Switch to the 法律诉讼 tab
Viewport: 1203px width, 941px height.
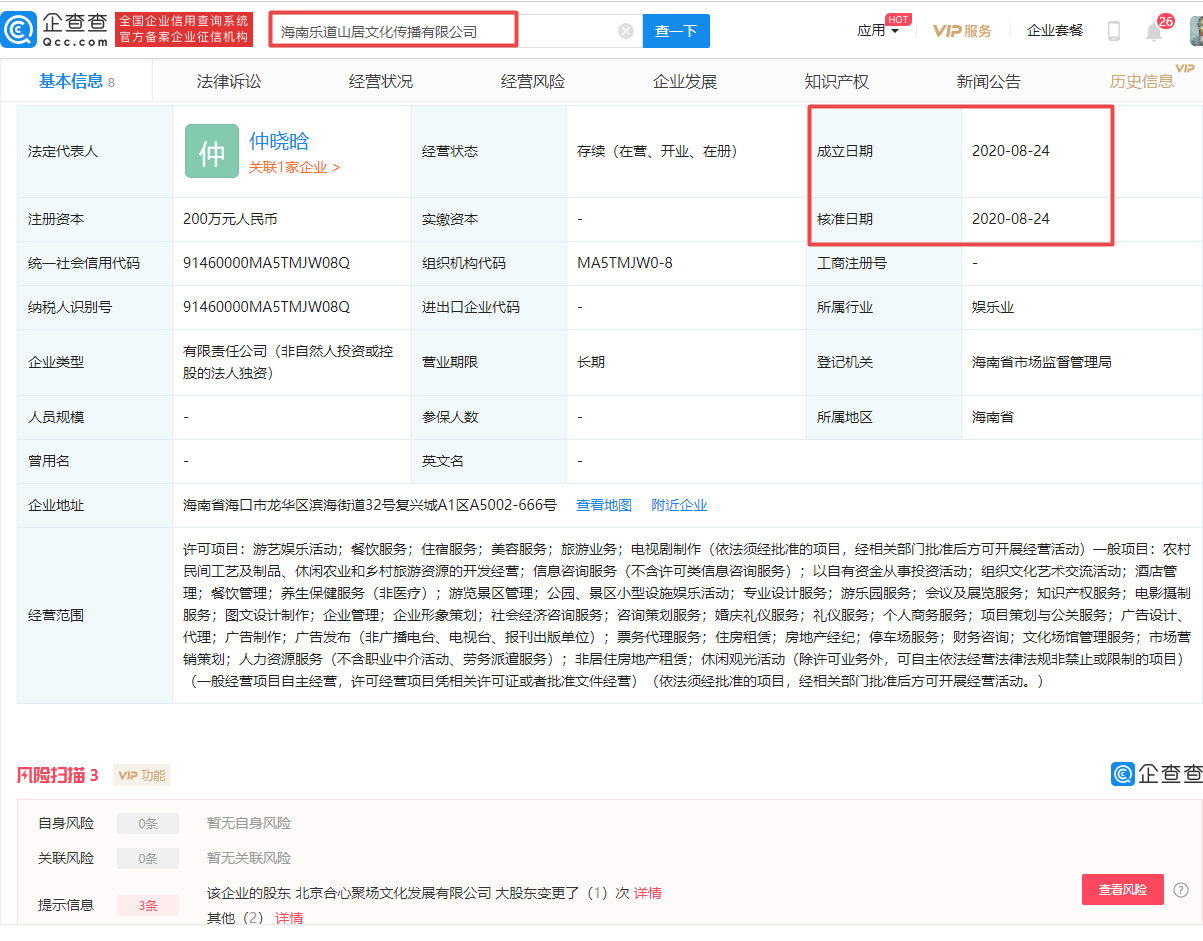[x=229, y=81]
